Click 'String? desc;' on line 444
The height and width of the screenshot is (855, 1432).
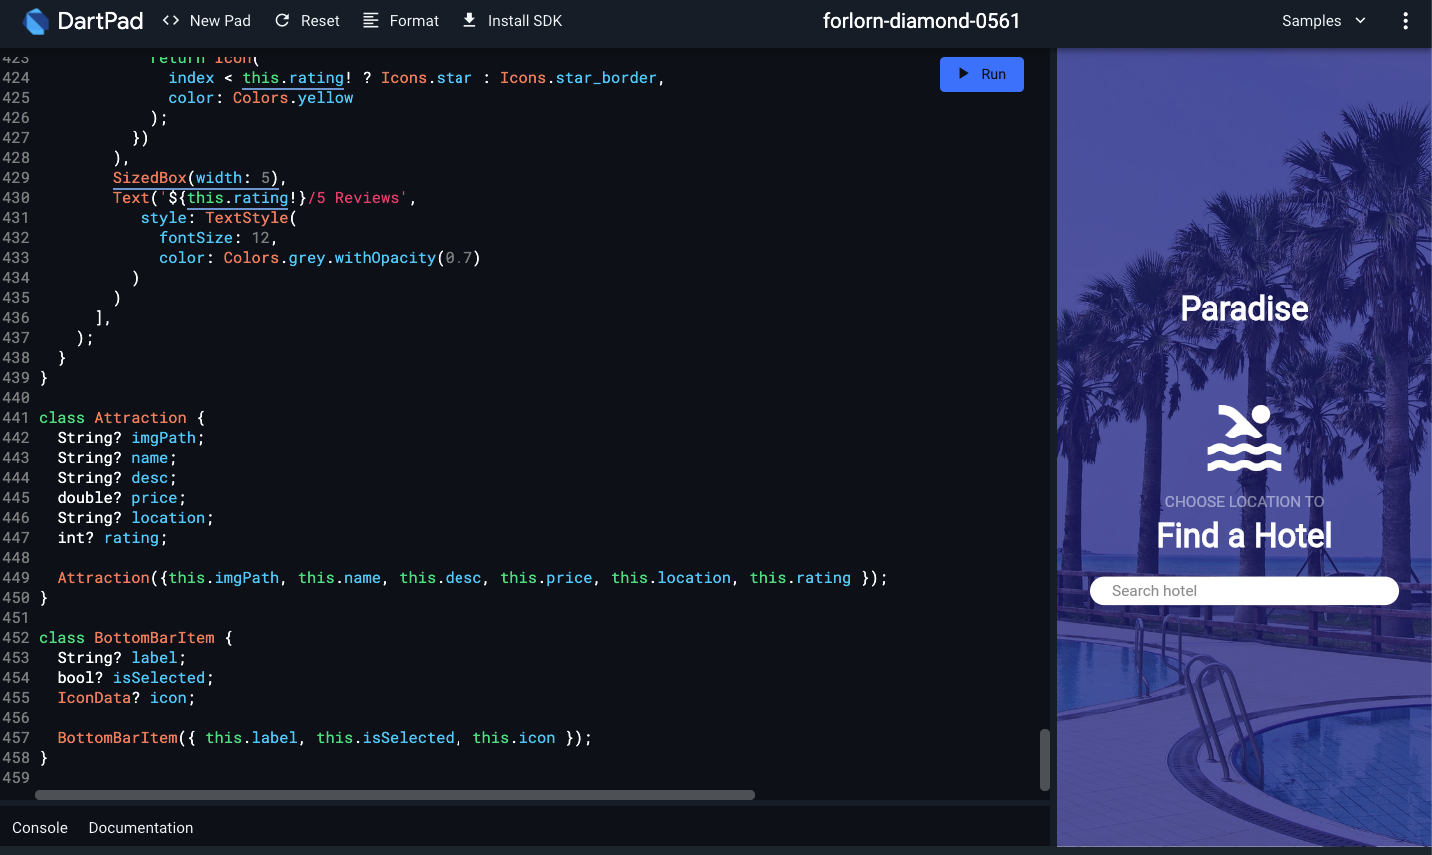(x=117, y=478)
